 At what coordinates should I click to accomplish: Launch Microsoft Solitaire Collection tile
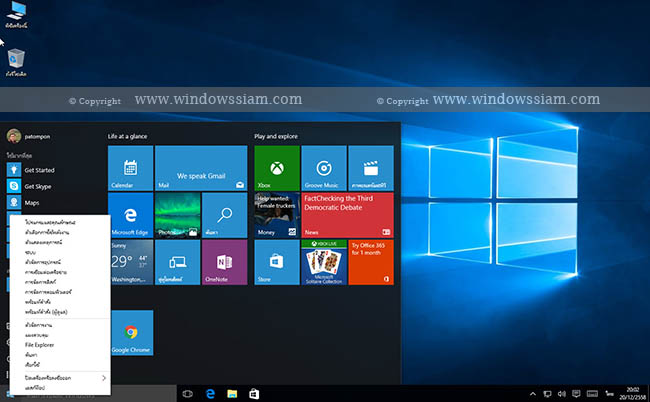point(324,262)
